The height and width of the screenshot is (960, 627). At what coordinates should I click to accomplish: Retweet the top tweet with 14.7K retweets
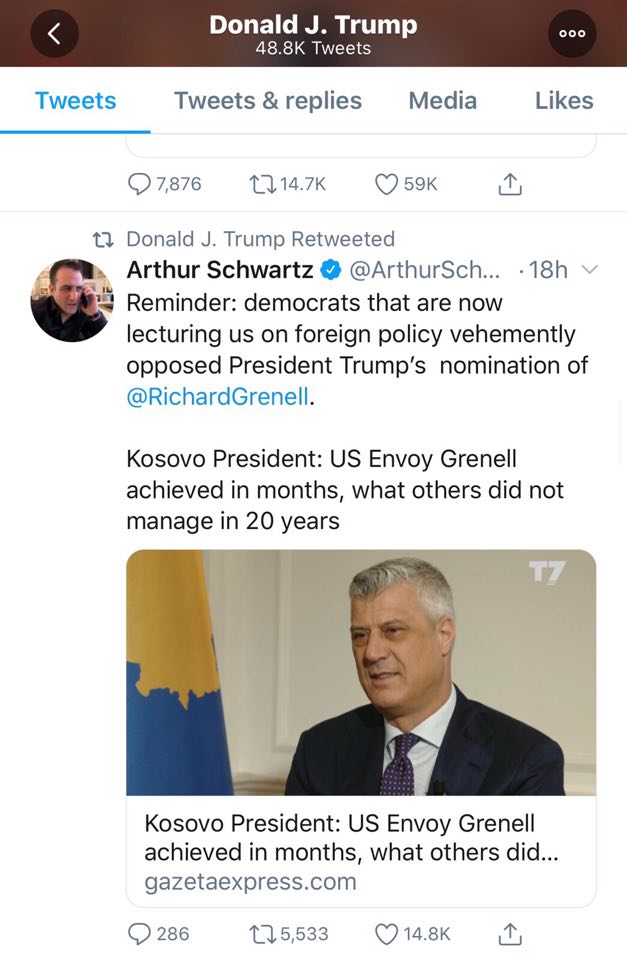[x=263, y=184]
